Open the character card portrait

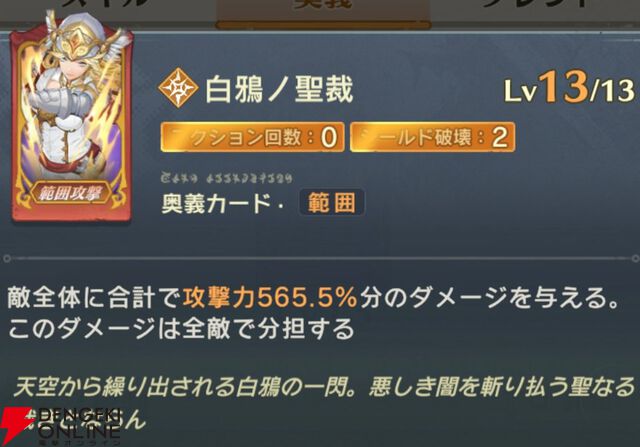click(71, 118)
